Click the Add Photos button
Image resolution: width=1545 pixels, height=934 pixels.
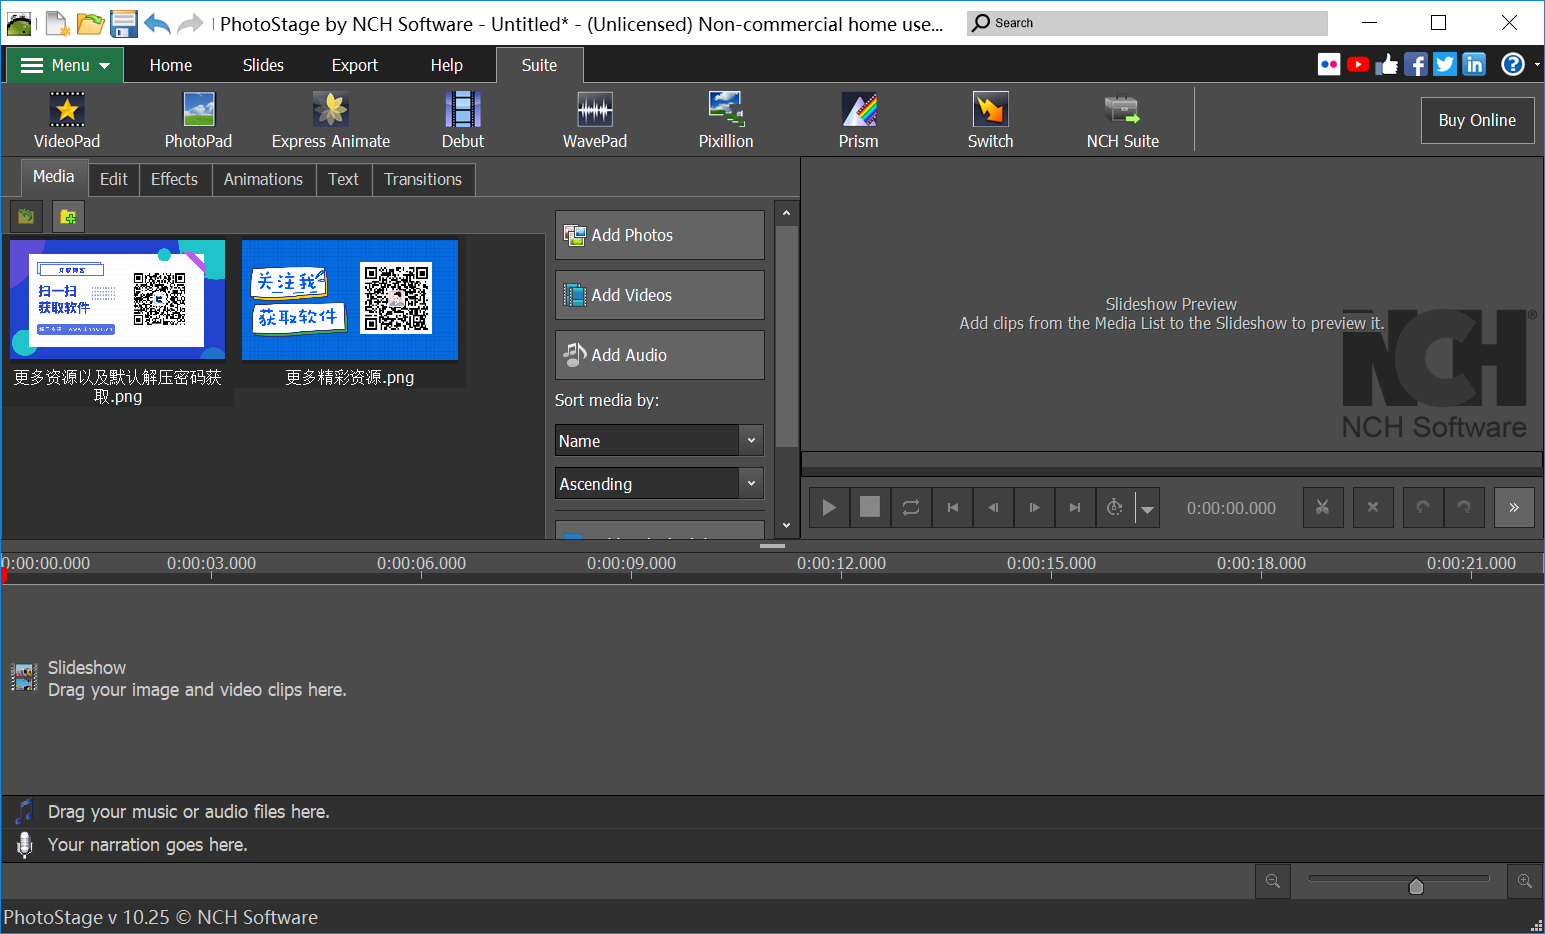[660, 235]
